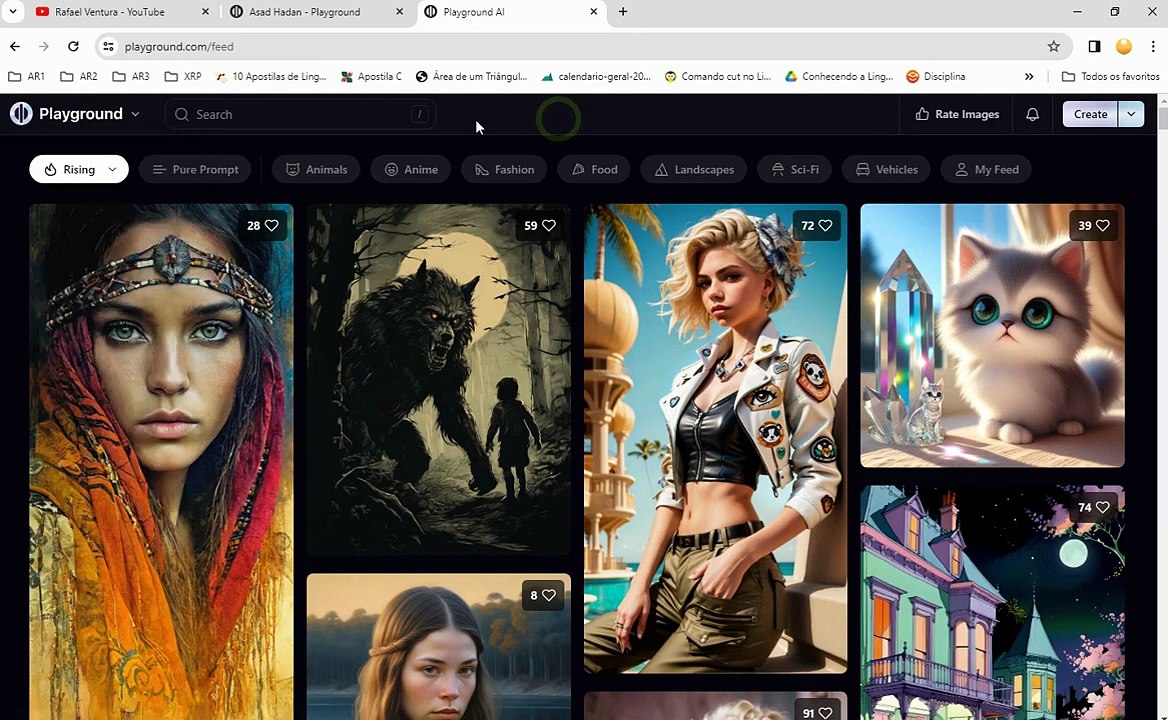Filter feed by Food
This screenshot has width=1168, height=720.
pyautogui.click(x=594, y=169)
